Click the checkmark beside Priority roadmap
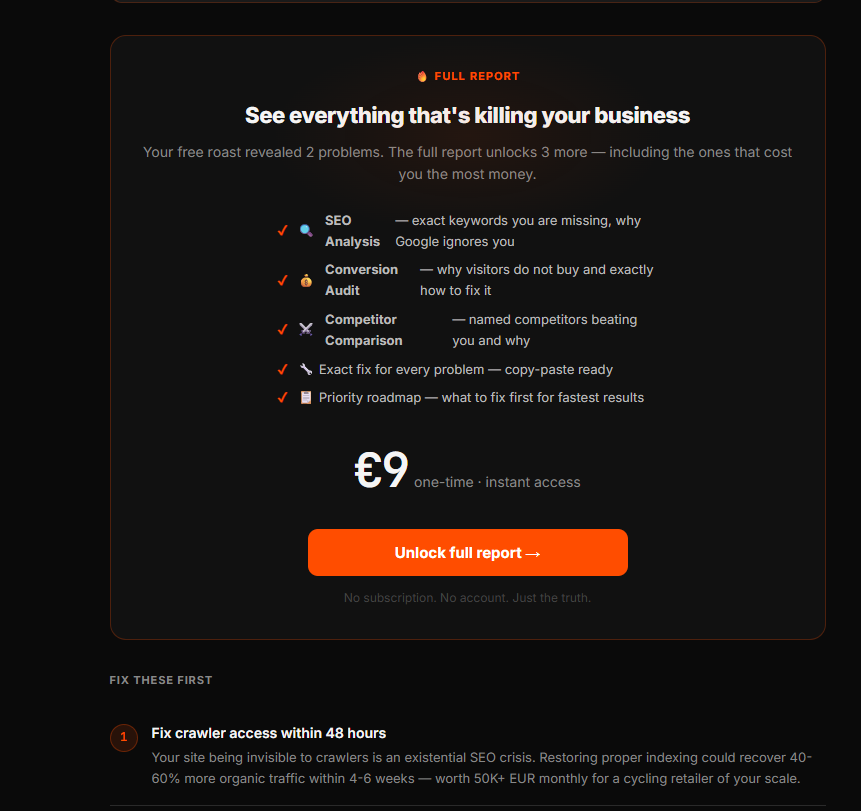 283,398
